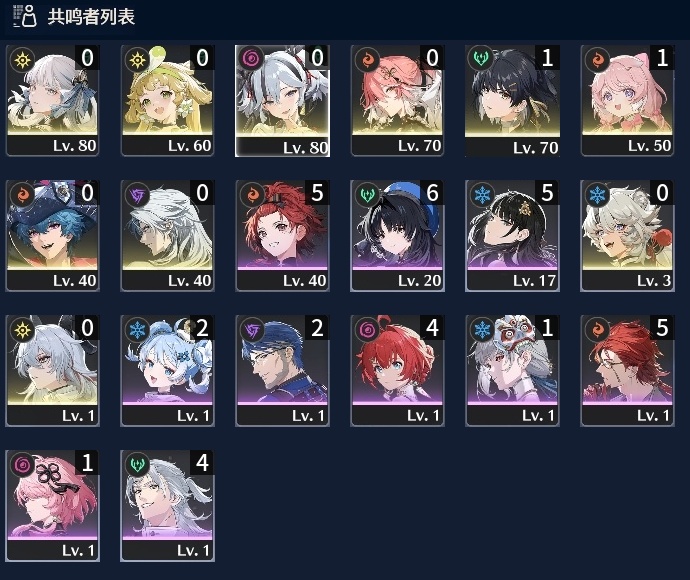
Task: Click the Spectro sun icon on the Lv. 1 horned character
Action: click(22, 329)
